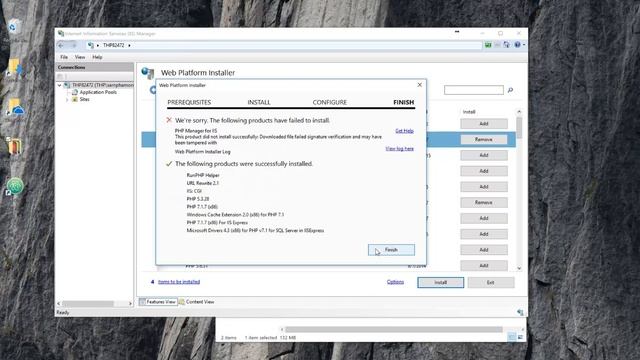Select the THP82472 server node
This screenshot has height=360, width=640.
point(102,85)
